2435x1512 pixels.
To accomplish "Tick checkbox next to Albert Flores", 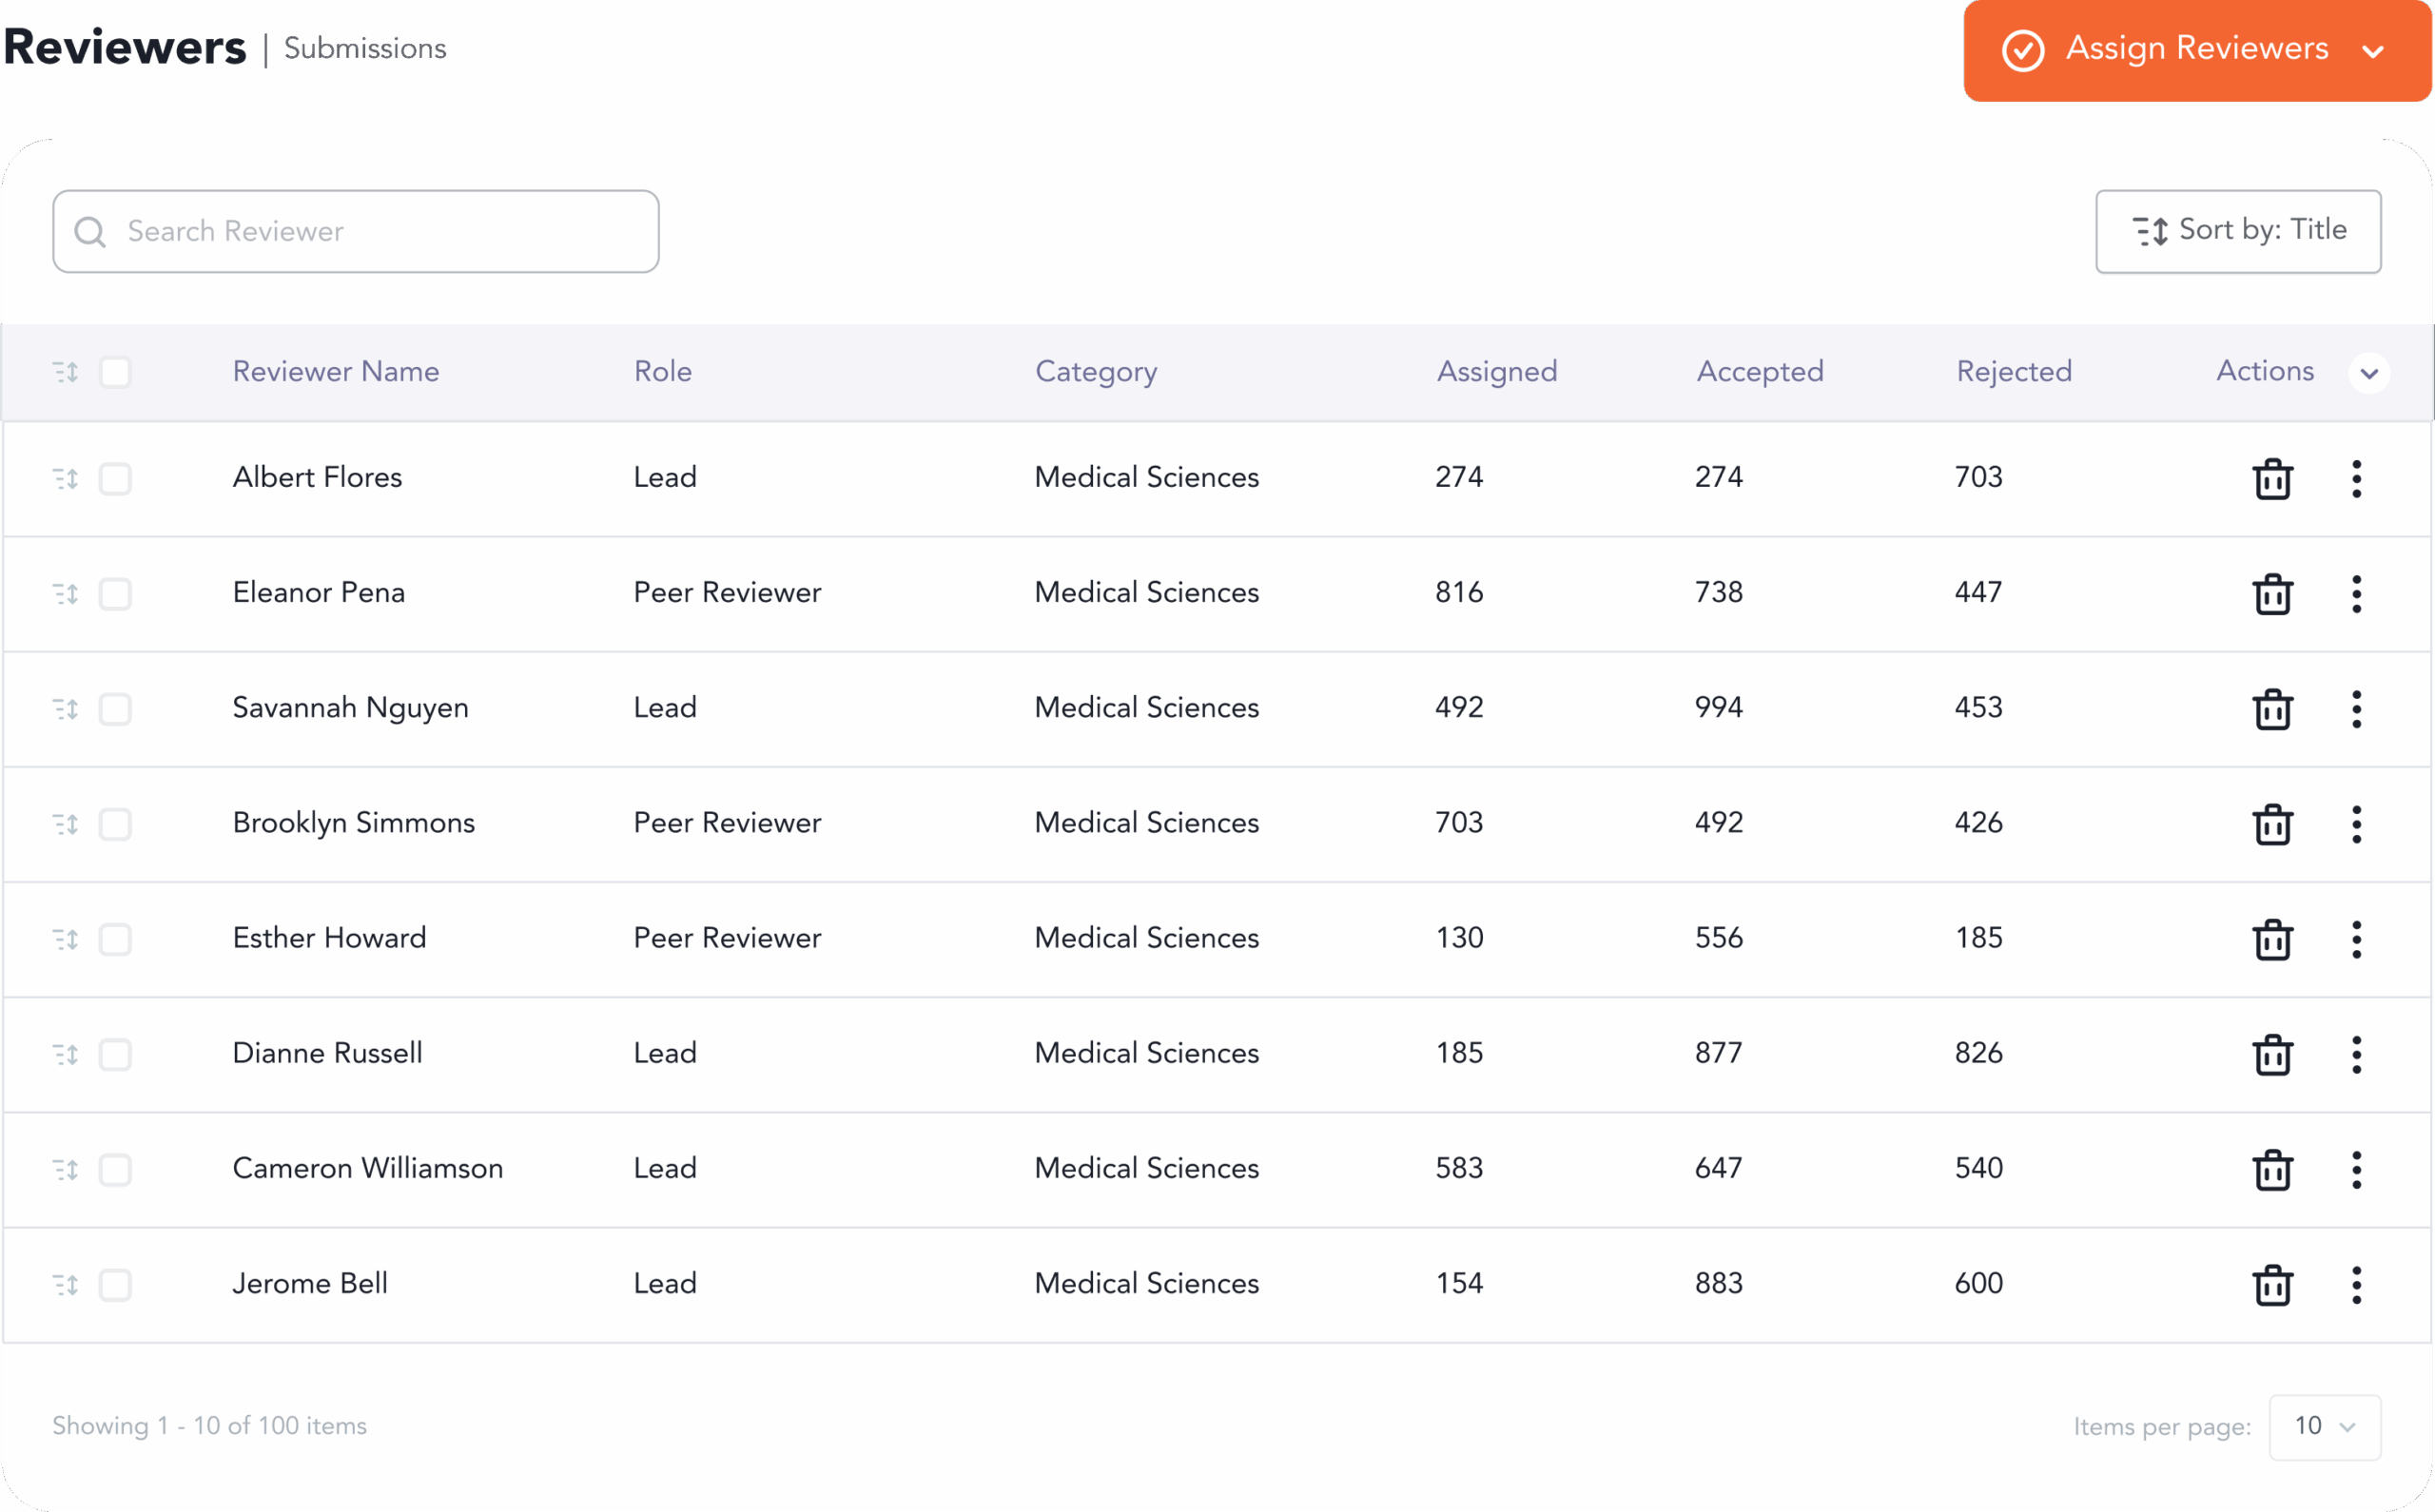I will 115,478.
